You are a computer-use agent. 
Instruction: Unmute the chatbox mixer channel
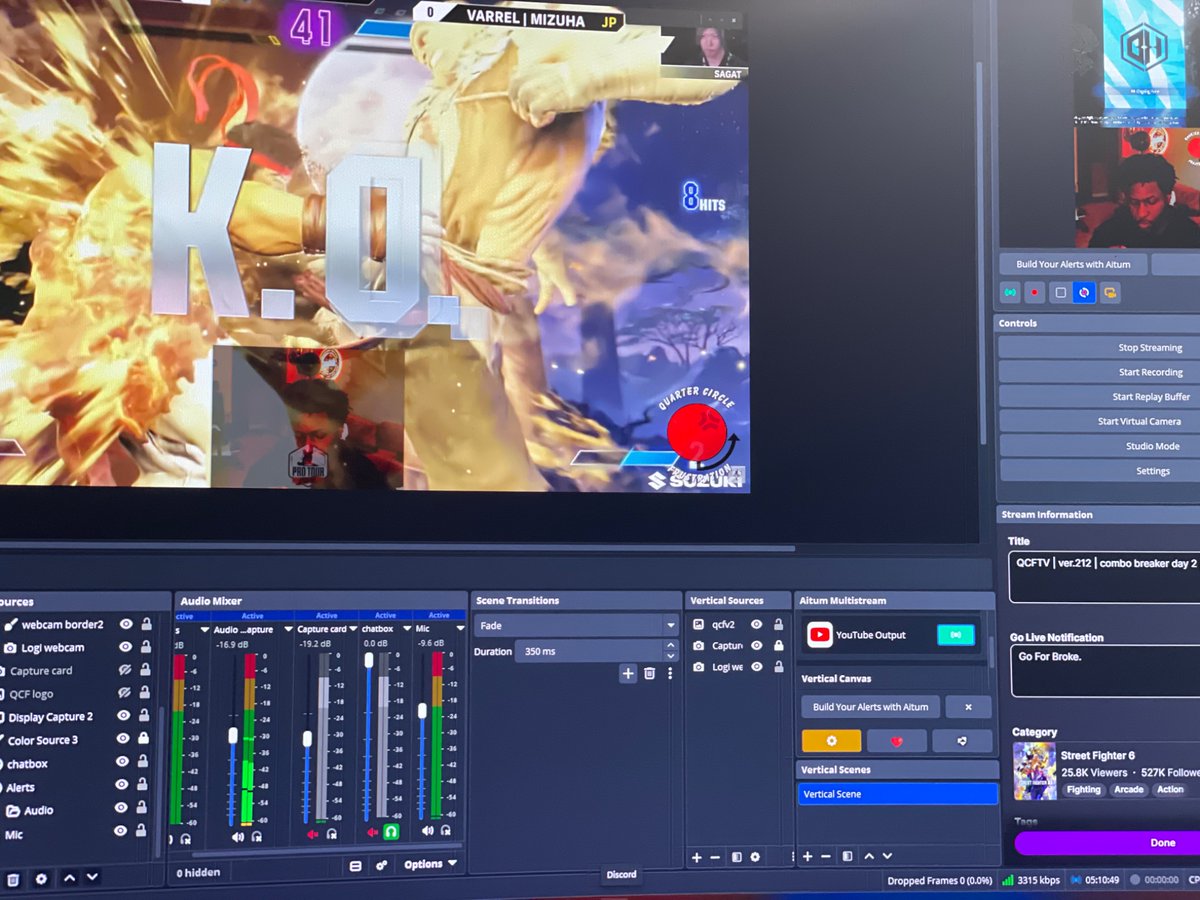[x=372, y=832]
